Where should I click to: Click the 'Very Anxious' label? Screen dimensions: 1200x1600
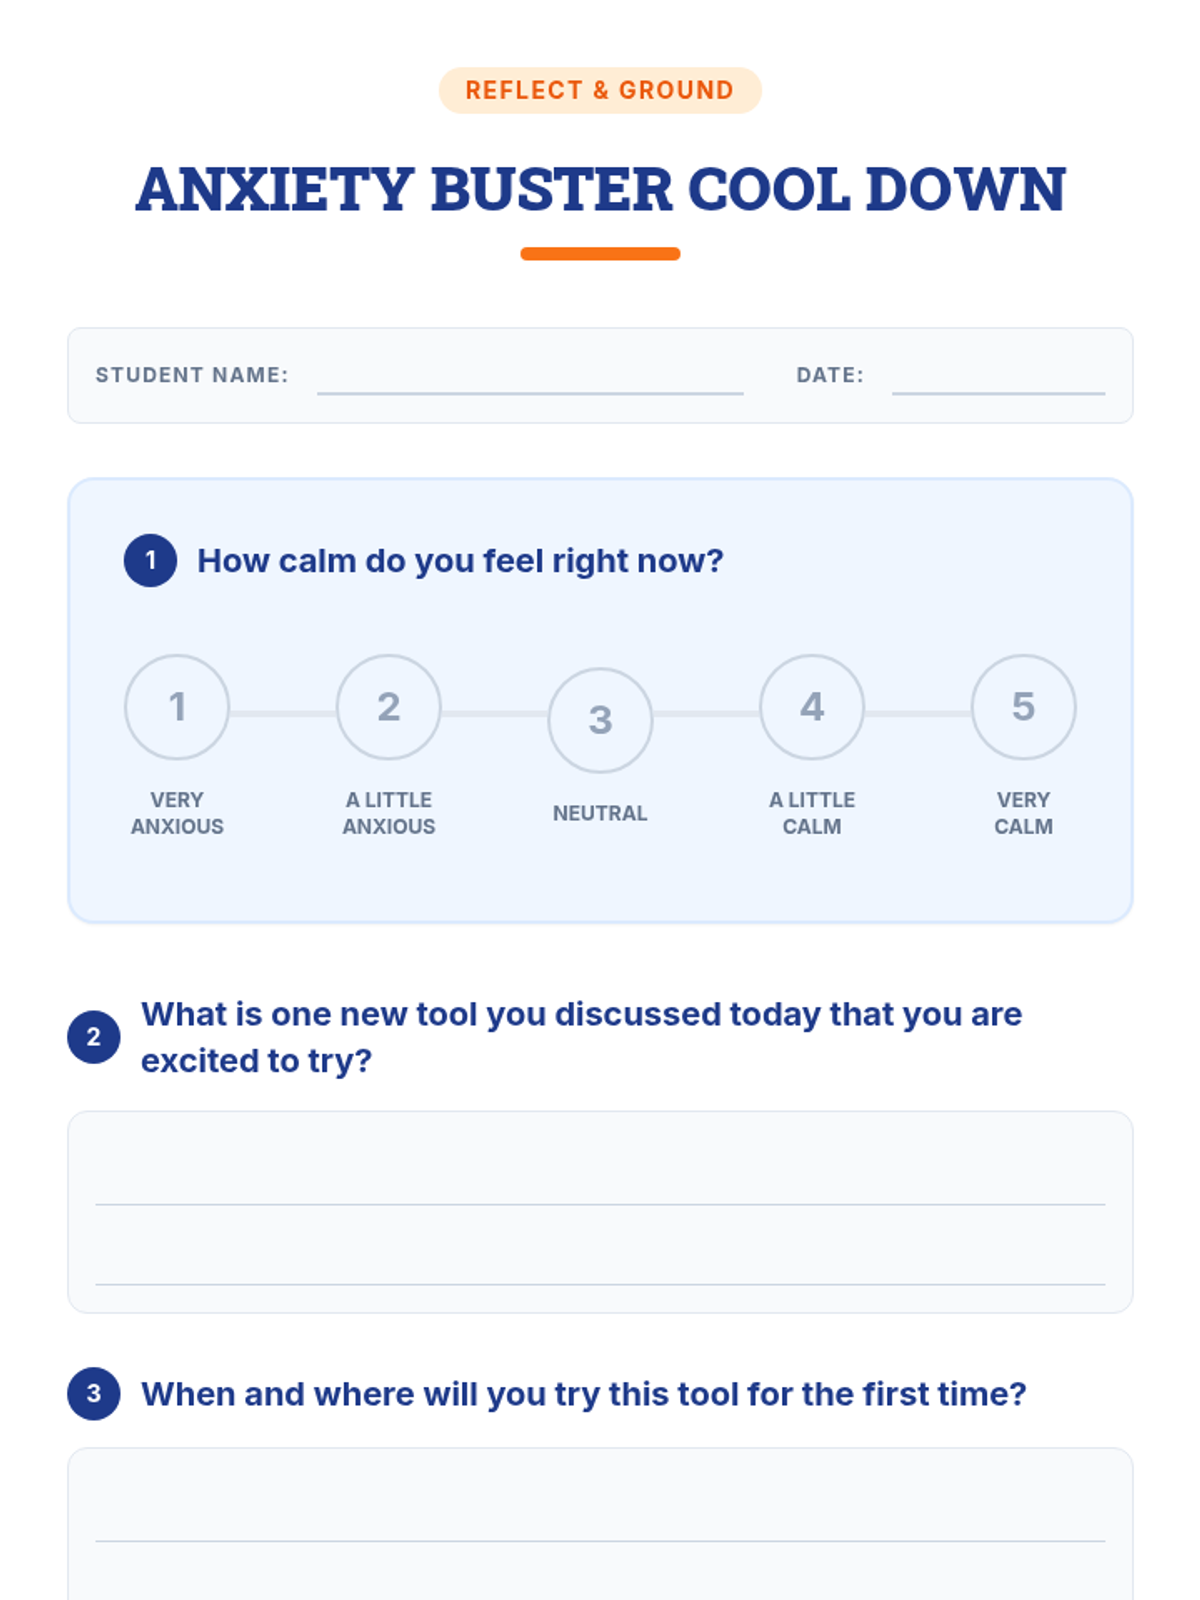177,813
